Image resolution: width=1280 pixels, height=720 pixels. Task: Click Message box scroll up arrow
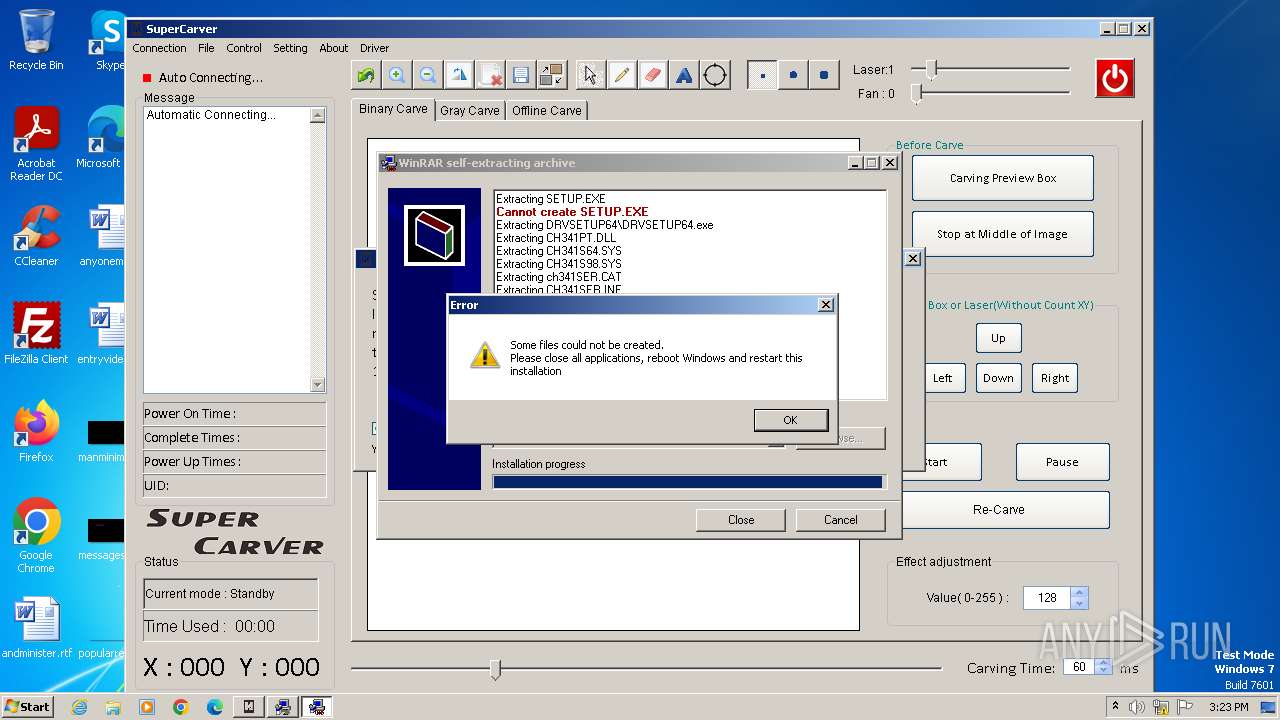[317, 116]
